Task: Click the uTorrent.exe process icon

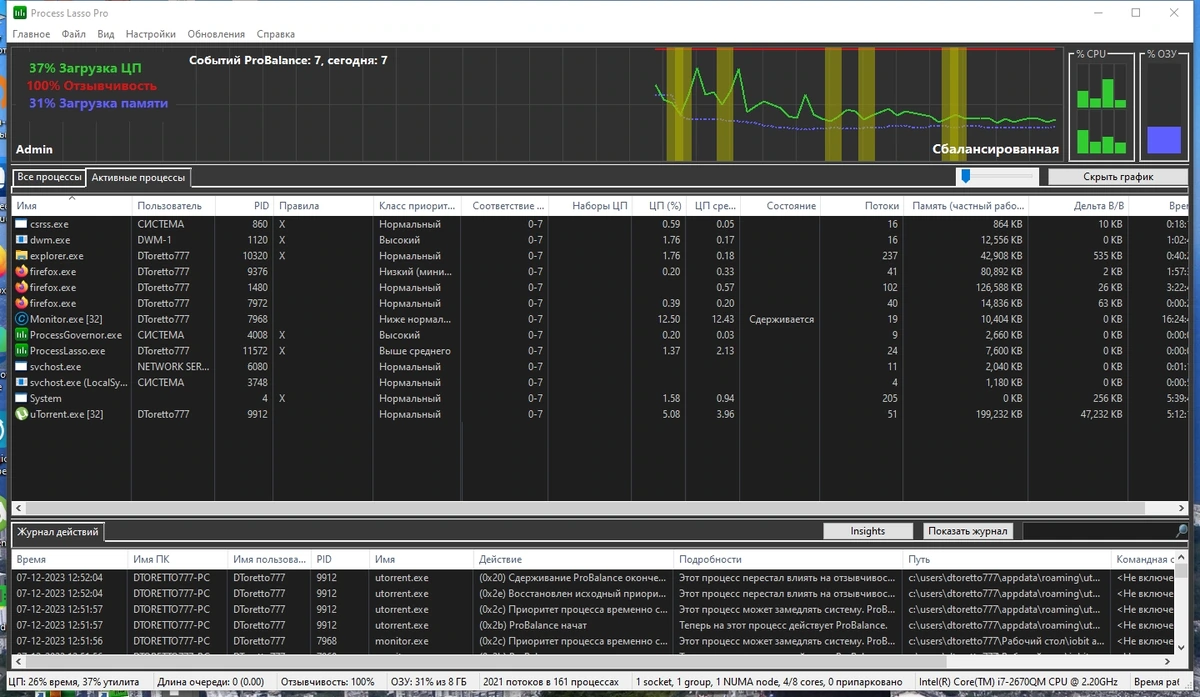Action: pos(22,414)
